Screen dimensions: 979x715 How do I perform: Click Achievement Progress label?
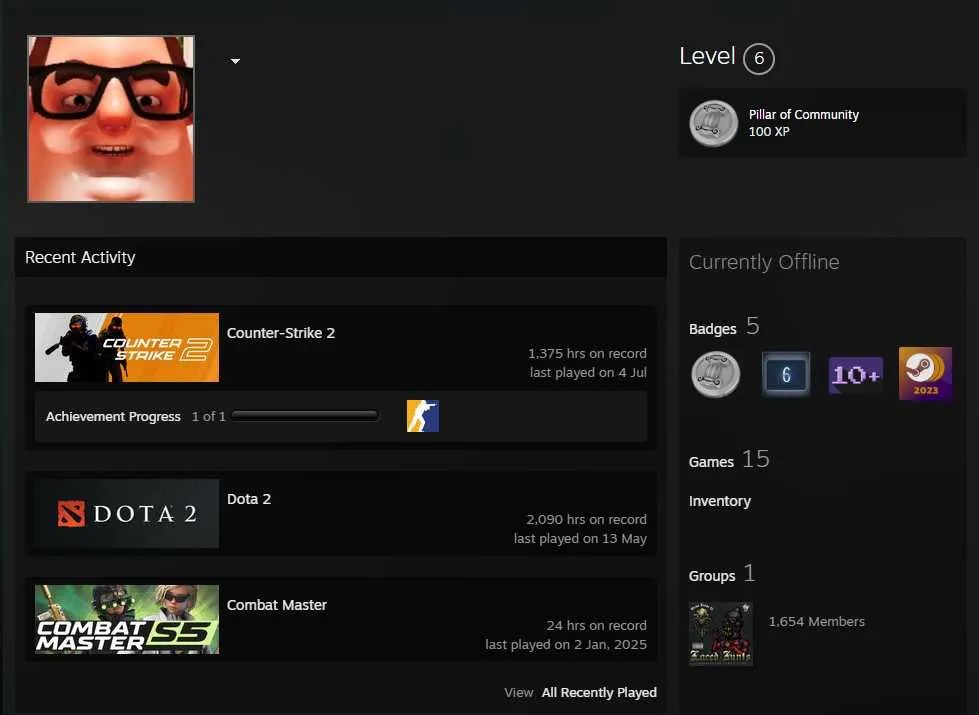pos(113,417)
